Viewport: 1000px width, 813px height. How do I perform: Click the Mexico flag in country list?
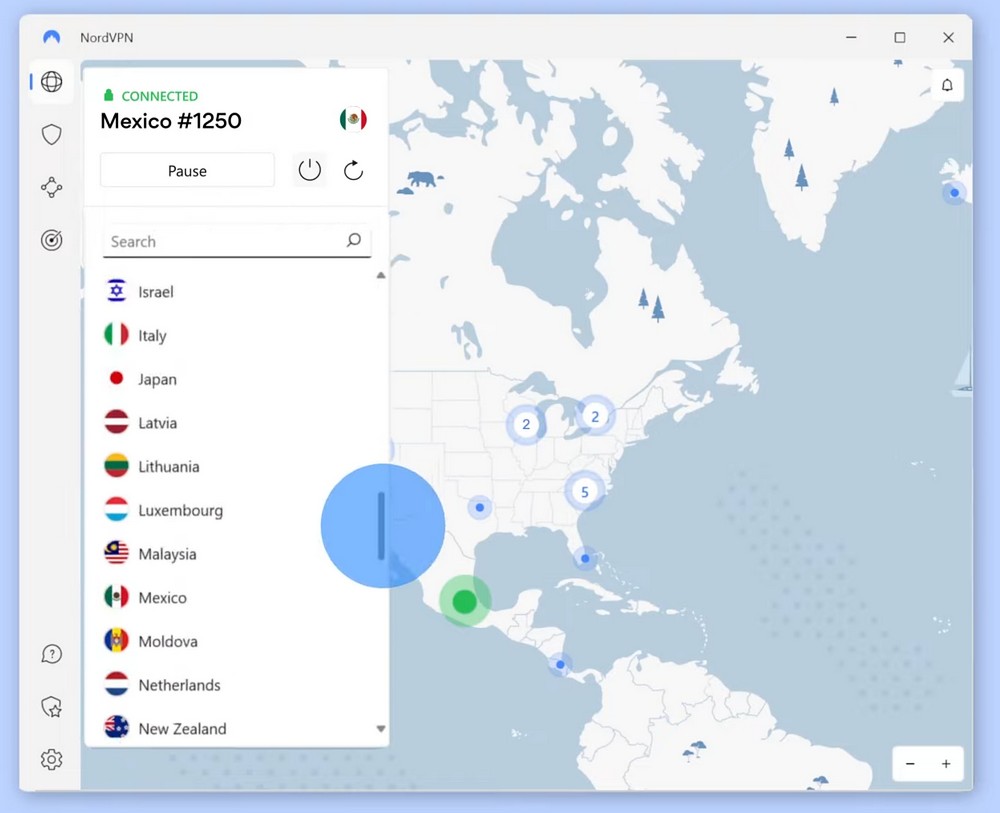(x=116, y=597)
